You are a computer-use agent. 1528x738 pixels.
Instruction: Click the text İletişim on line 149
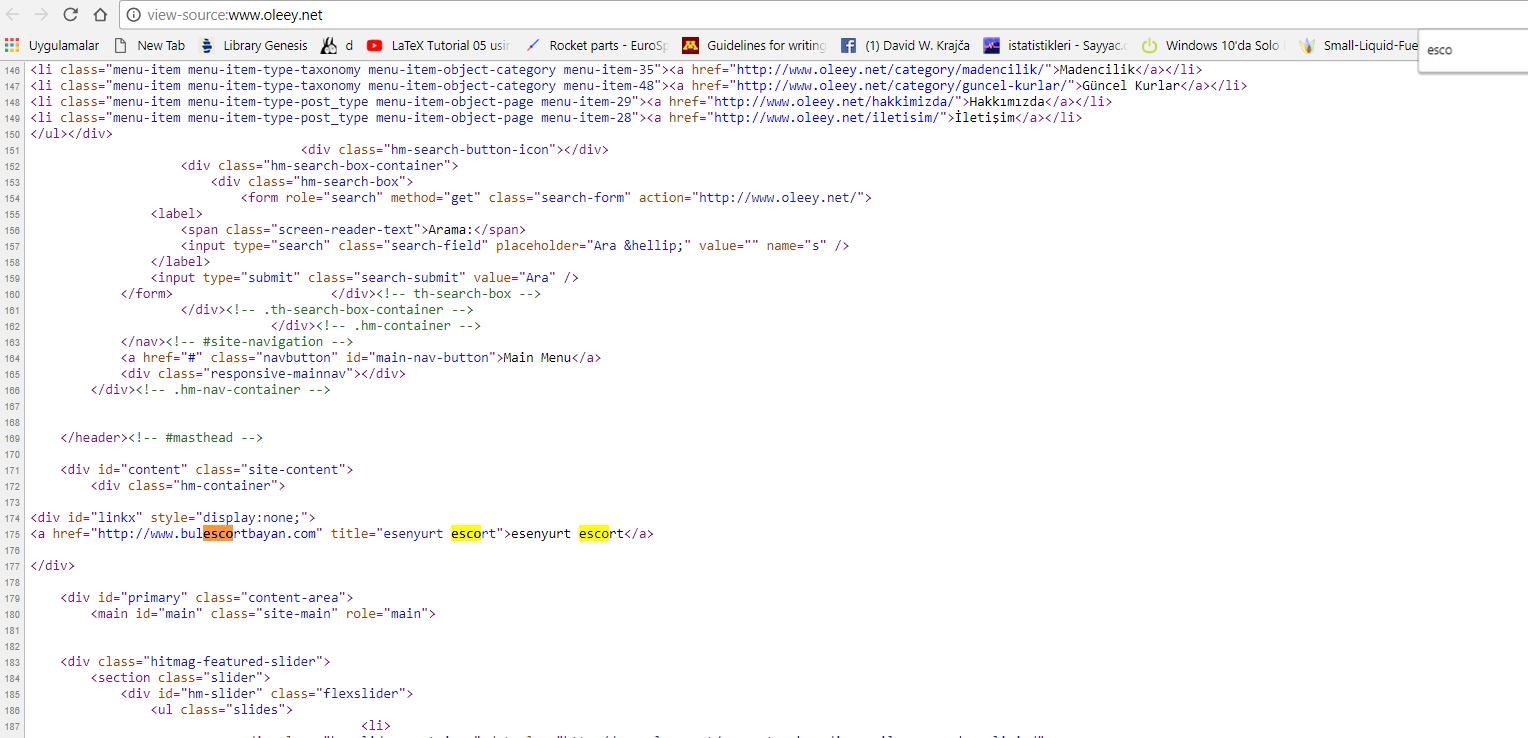click(x=985, y=118)
